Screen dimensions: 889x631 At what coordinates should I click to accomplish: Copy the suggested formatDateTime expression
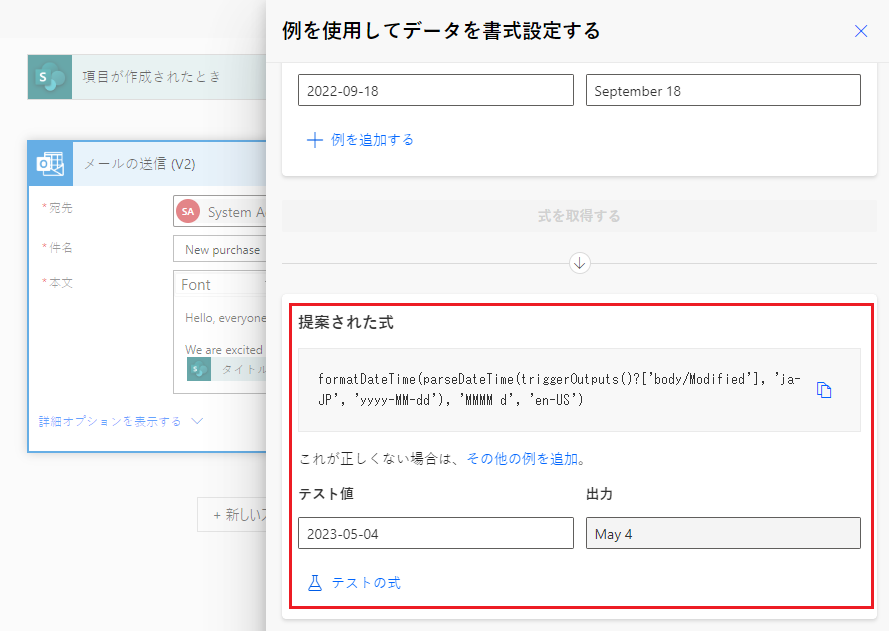tap(823, 390)
